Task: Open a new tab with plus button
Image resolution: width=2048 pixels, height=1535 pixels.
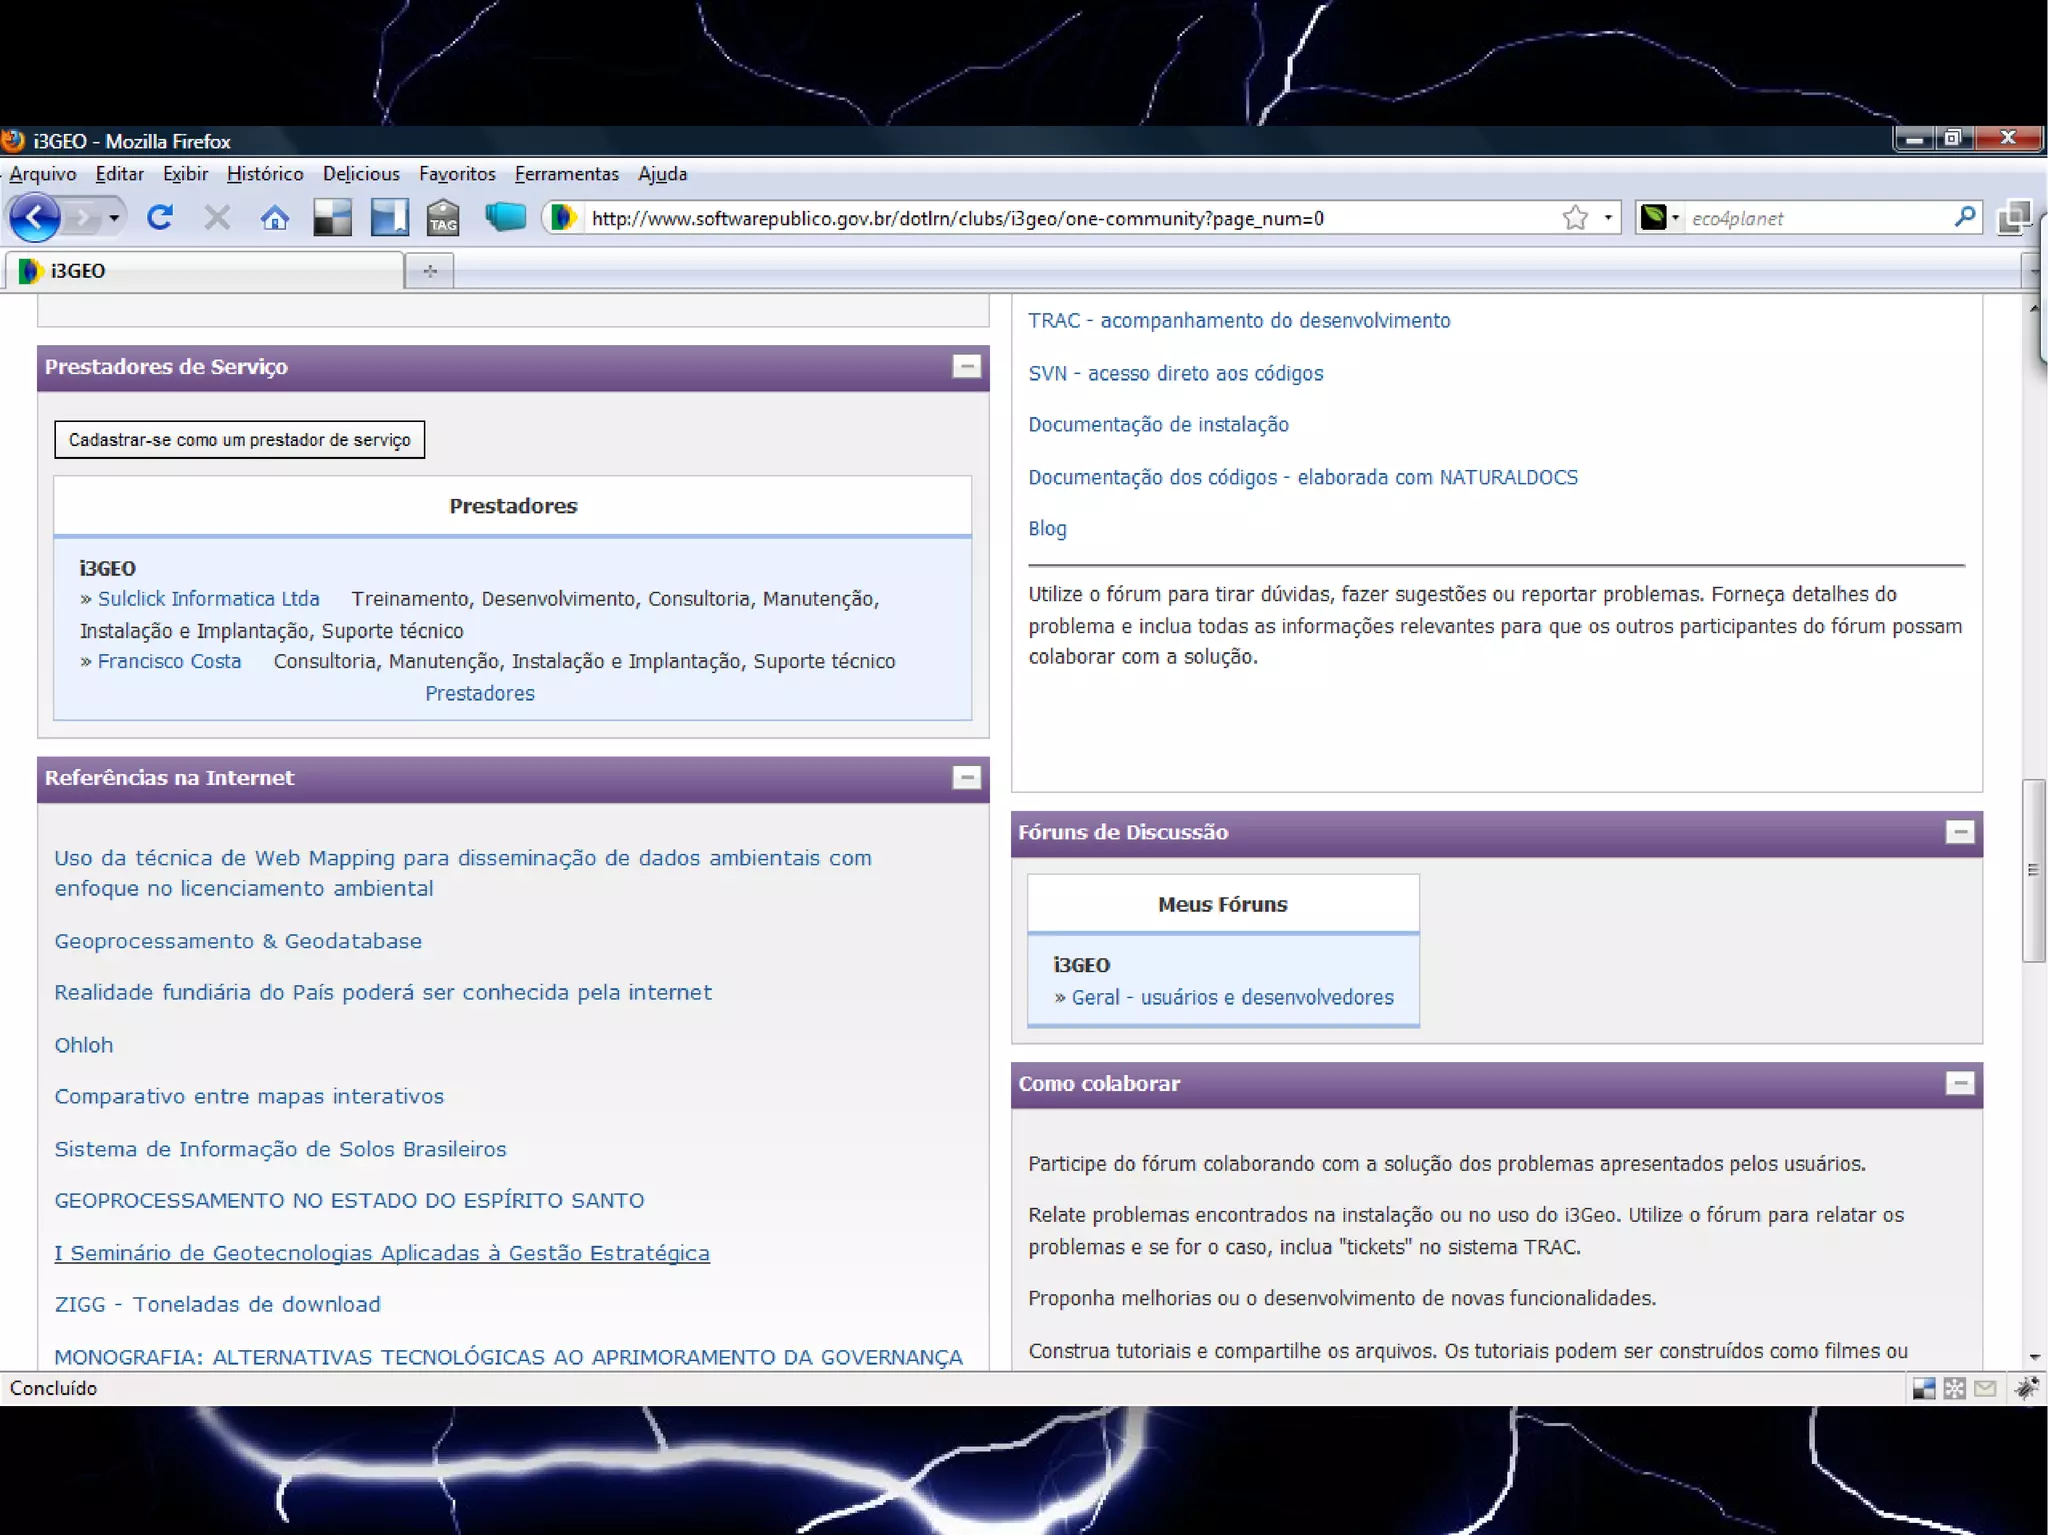Action: [x=430, y=271]
